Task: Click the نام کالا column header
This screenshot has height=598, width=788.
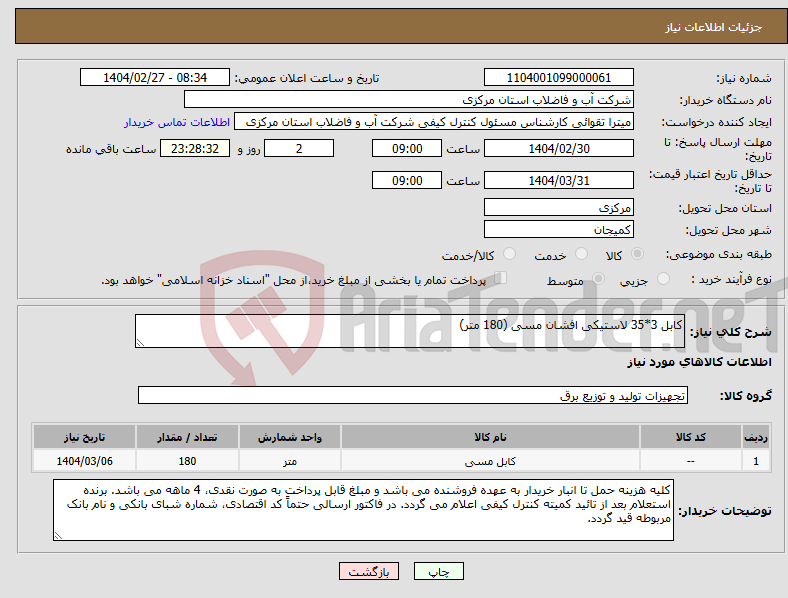Action: click(x=490, y=437)
